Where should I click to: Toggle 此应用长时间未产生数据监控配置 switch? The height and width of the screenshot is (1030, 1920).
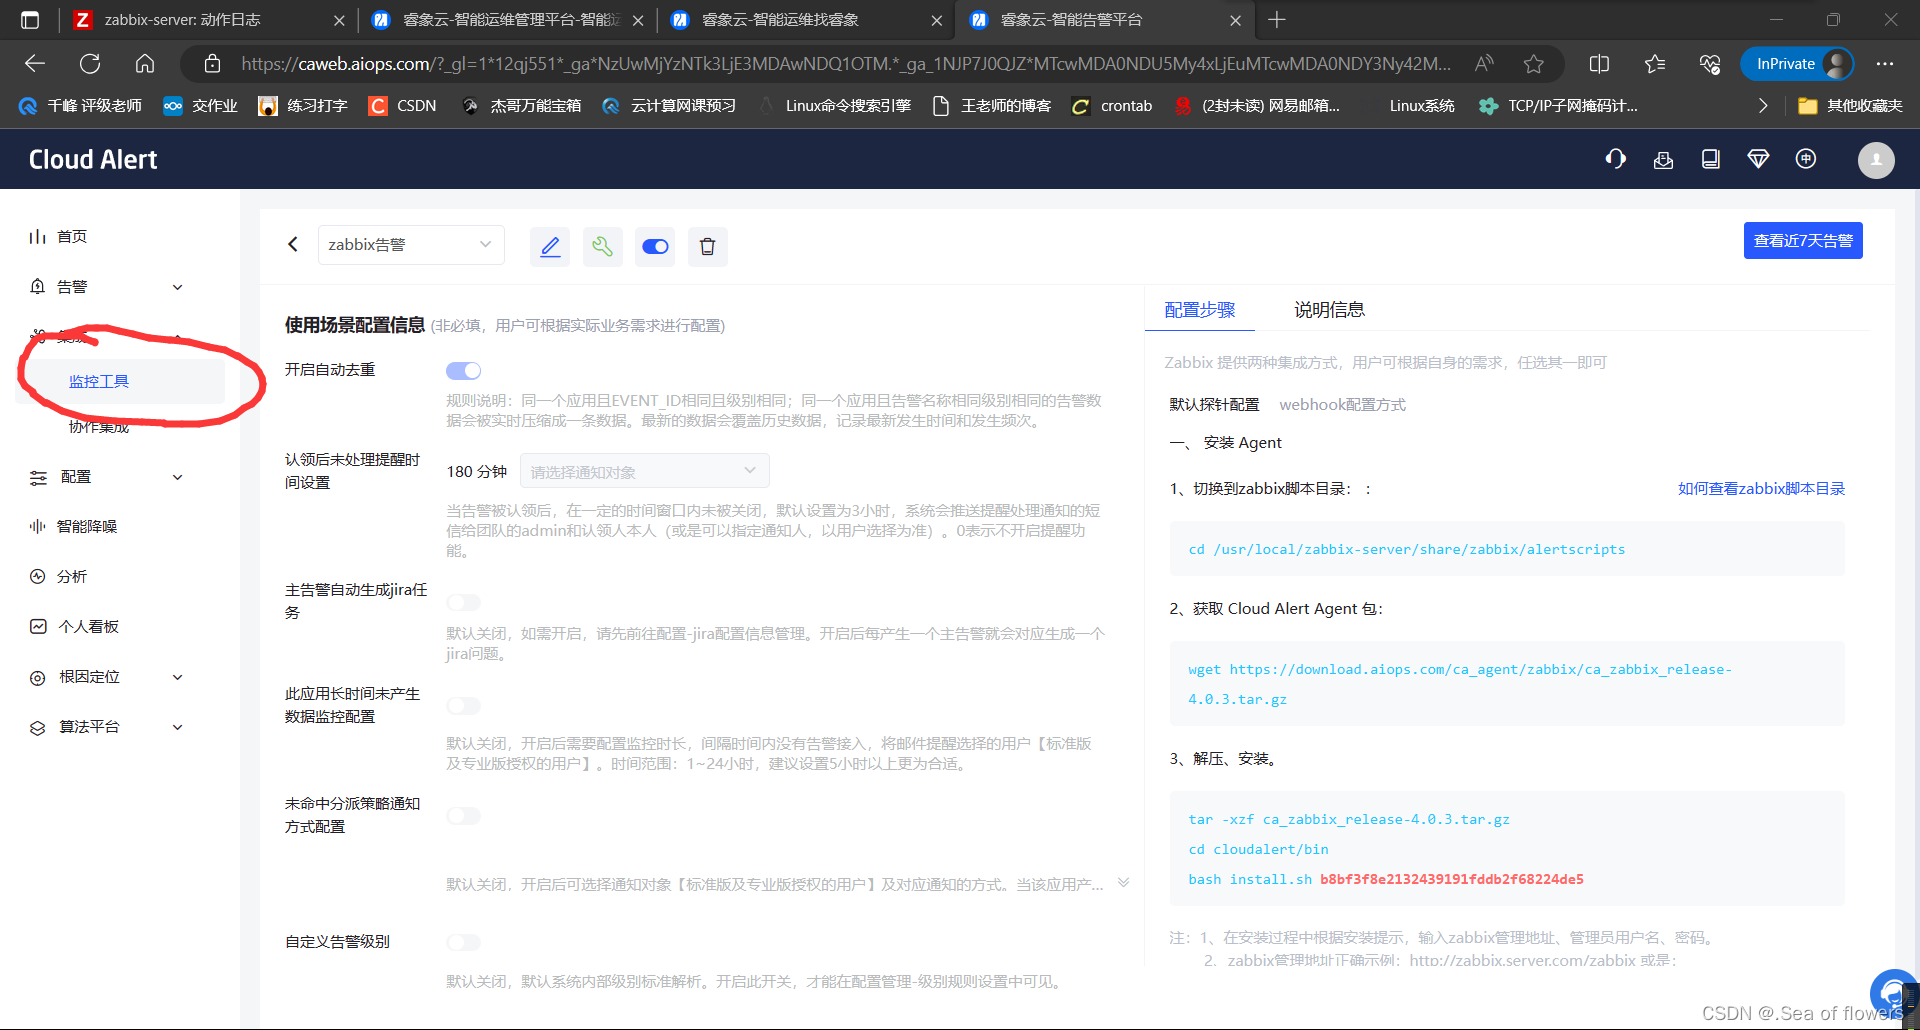click(x=463, y=706)
